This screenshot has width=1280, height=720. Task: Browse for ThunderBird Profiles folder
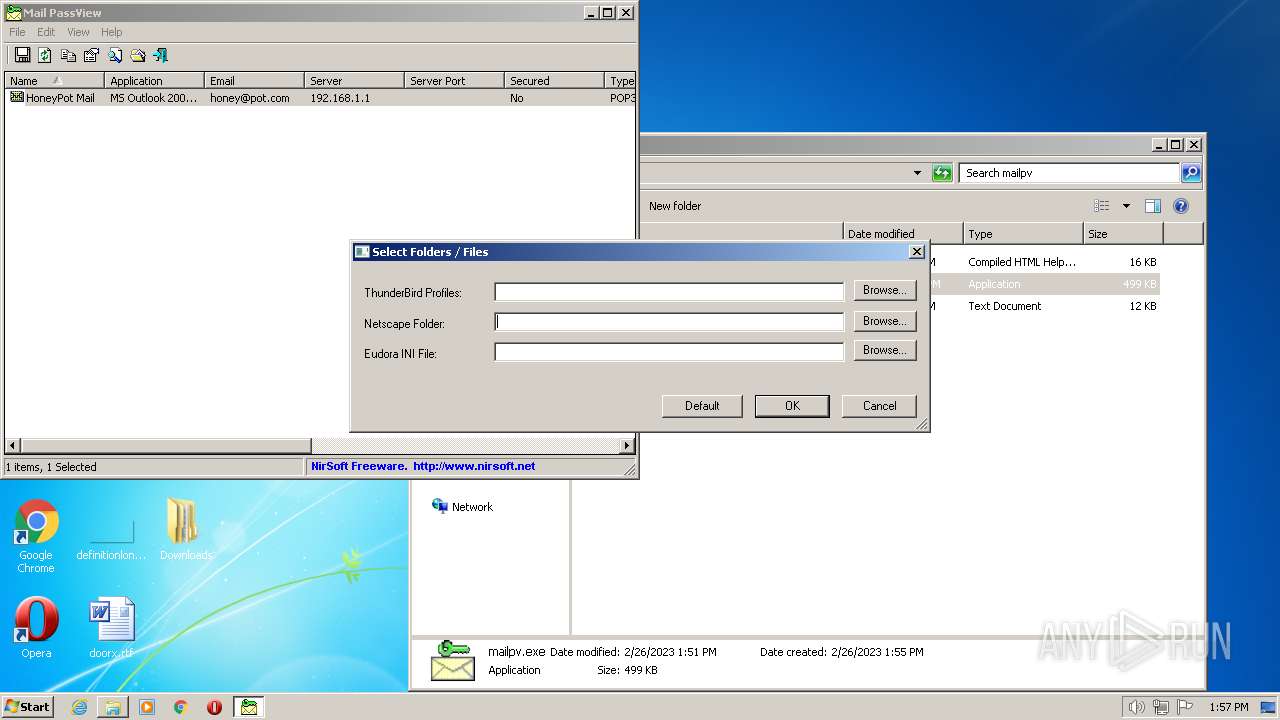pyautogui.click(x=885, y=290)
